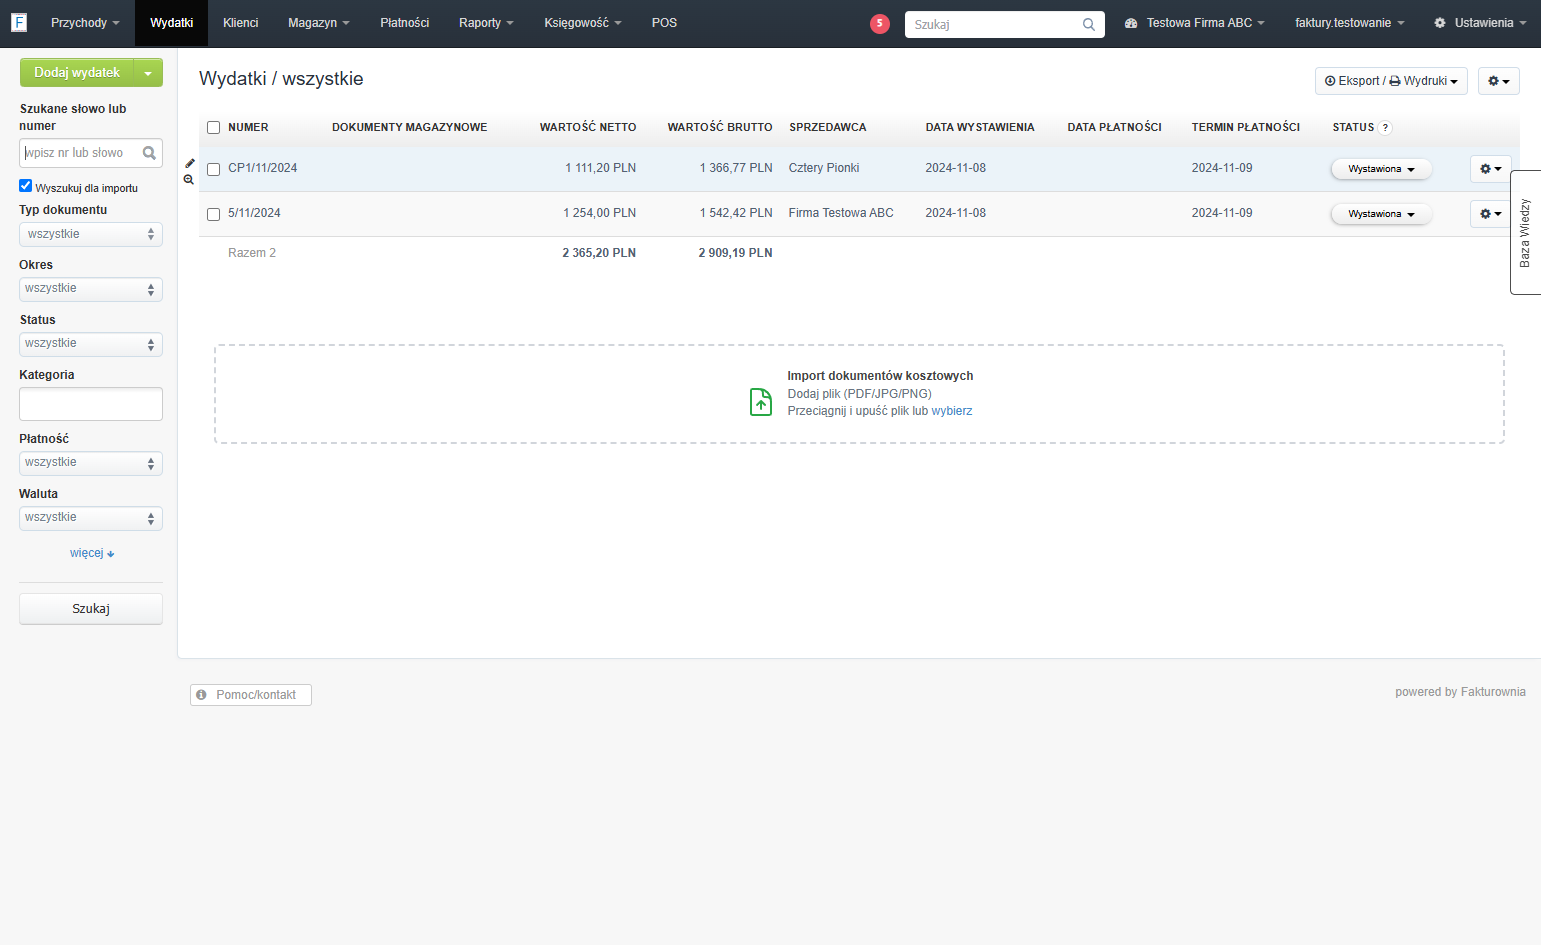Screen dimensions: 1541x945
Task: Click the magnifier icon in top search
Action: (x=1089, y=24)
